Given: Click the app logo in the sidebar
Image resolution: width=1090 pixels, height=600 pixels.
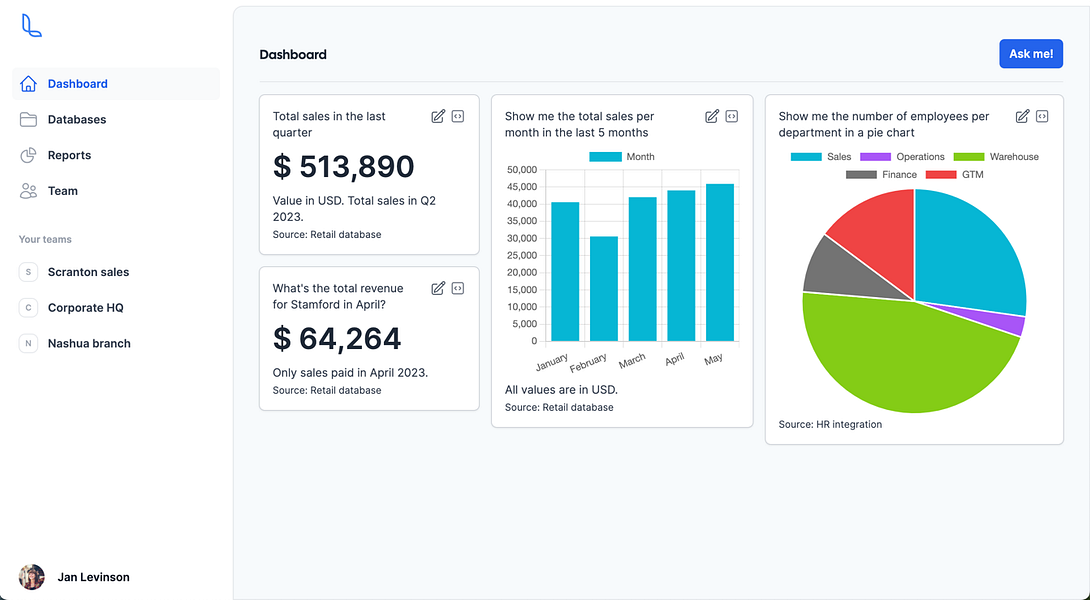Looking at the screenshot, I should pyautogui.click(x=31, y=26).
